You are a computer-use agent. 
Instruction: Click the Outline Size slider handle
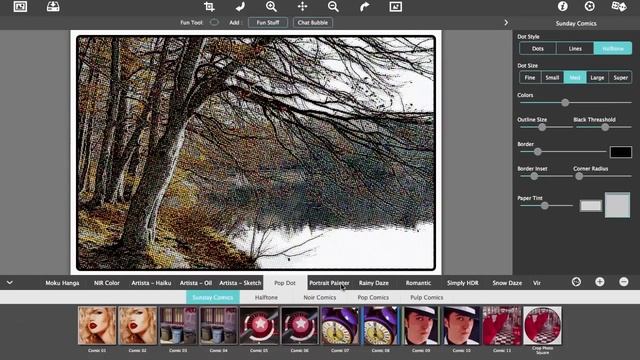pyautogui.click(x=542, y=127)
